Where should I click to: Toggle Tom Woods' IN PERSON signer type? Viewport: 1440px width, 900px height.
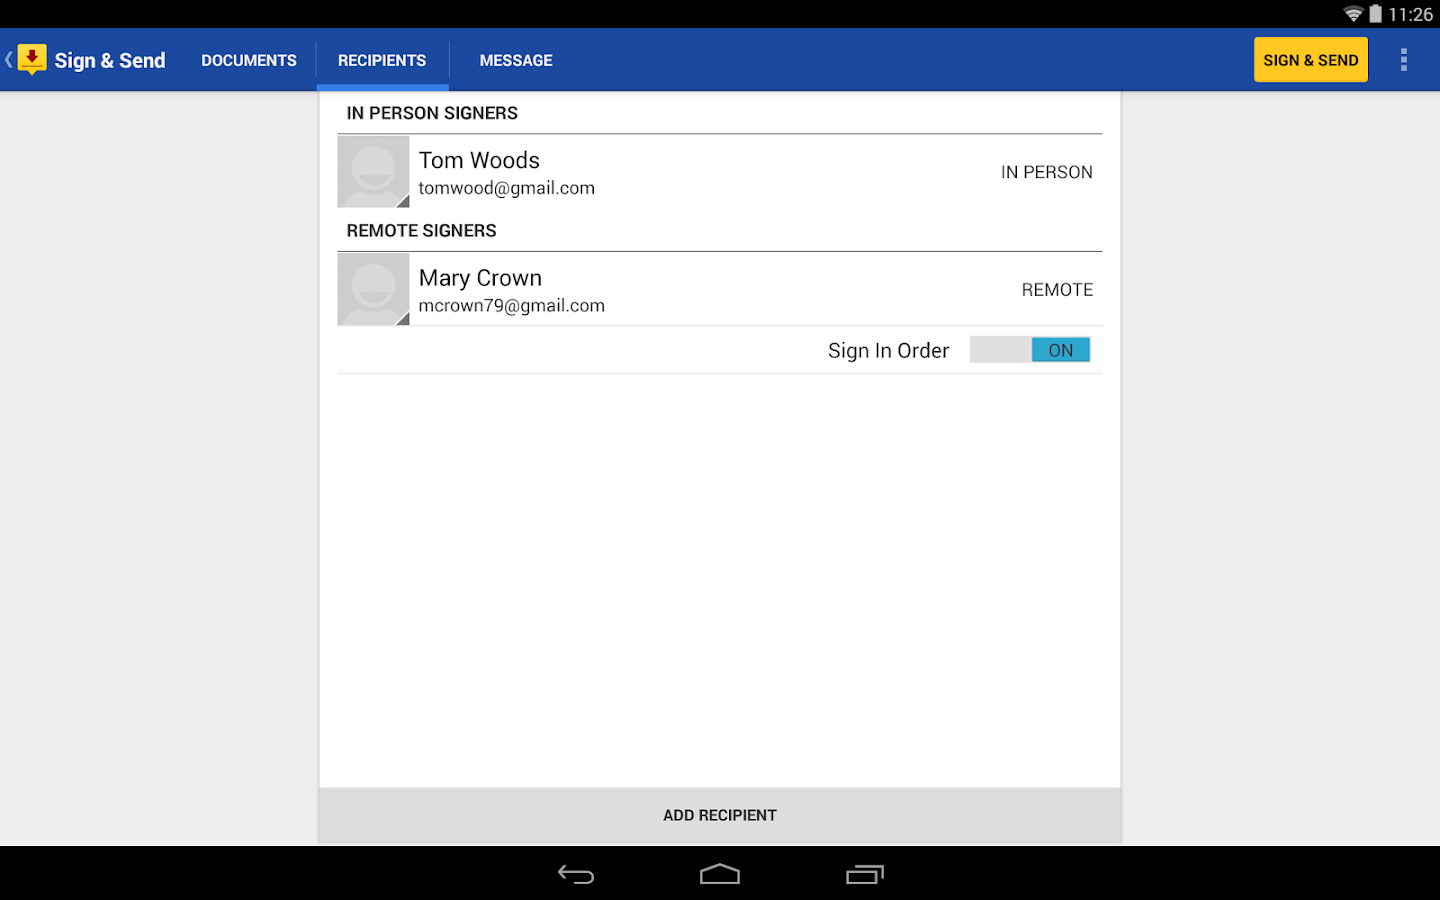pos(1046,171)
